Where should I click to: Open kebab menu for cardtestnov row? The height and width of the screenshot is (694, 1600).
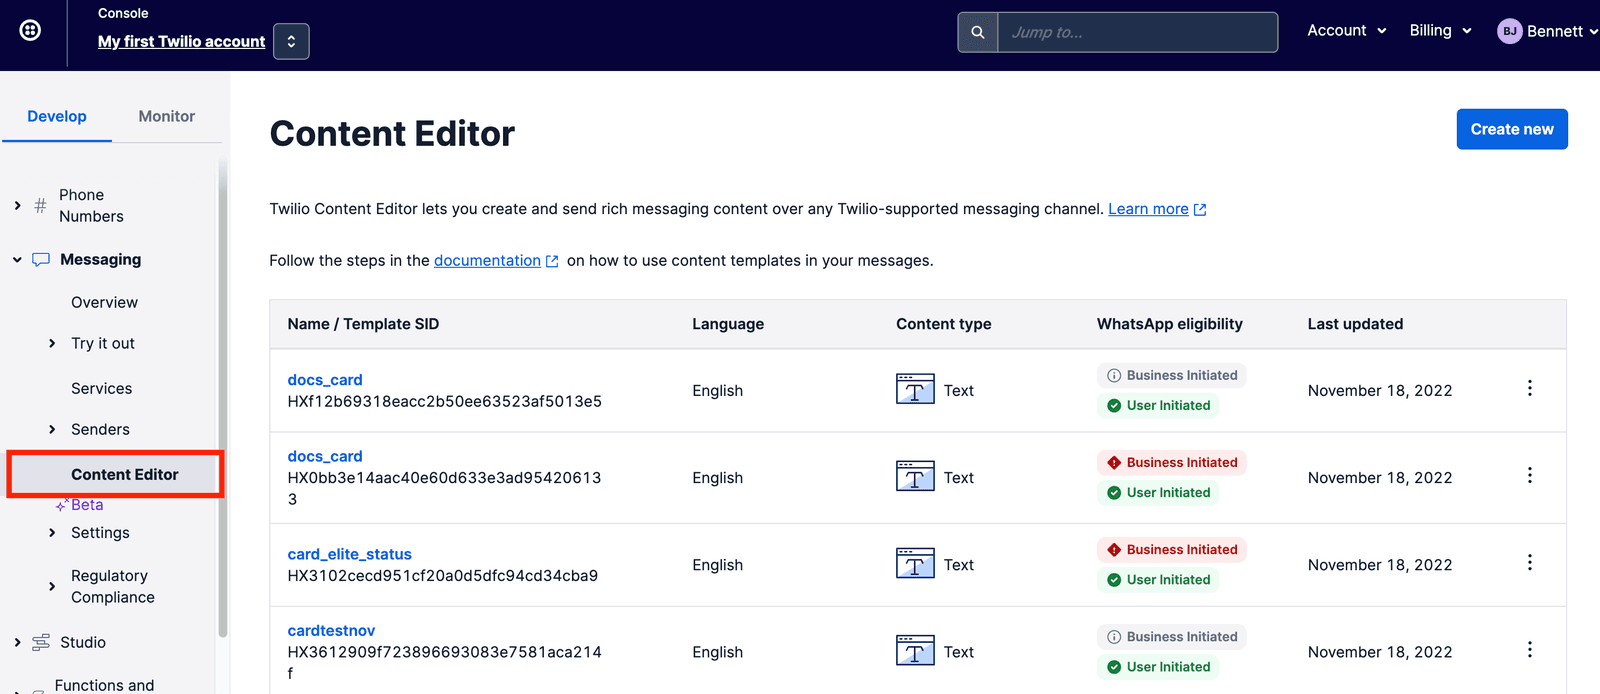(x=1529, y=650)
